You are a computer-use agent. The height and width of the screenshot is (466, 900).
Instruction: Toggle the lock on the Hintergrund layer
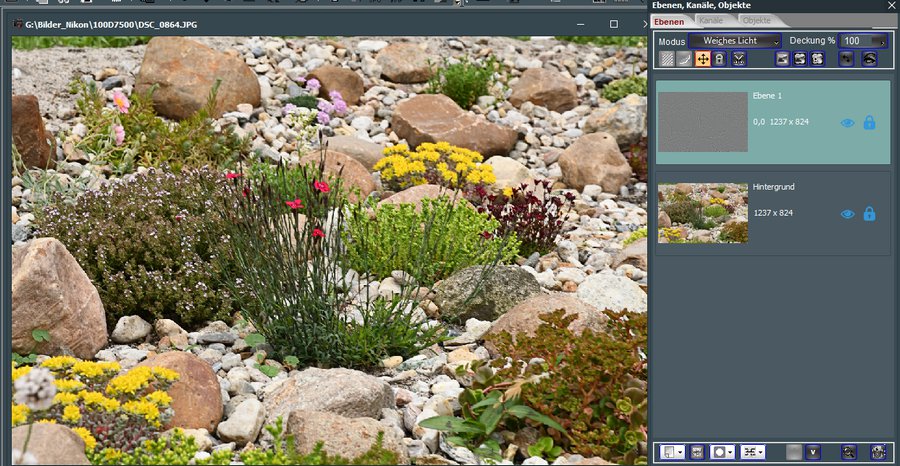869,214
